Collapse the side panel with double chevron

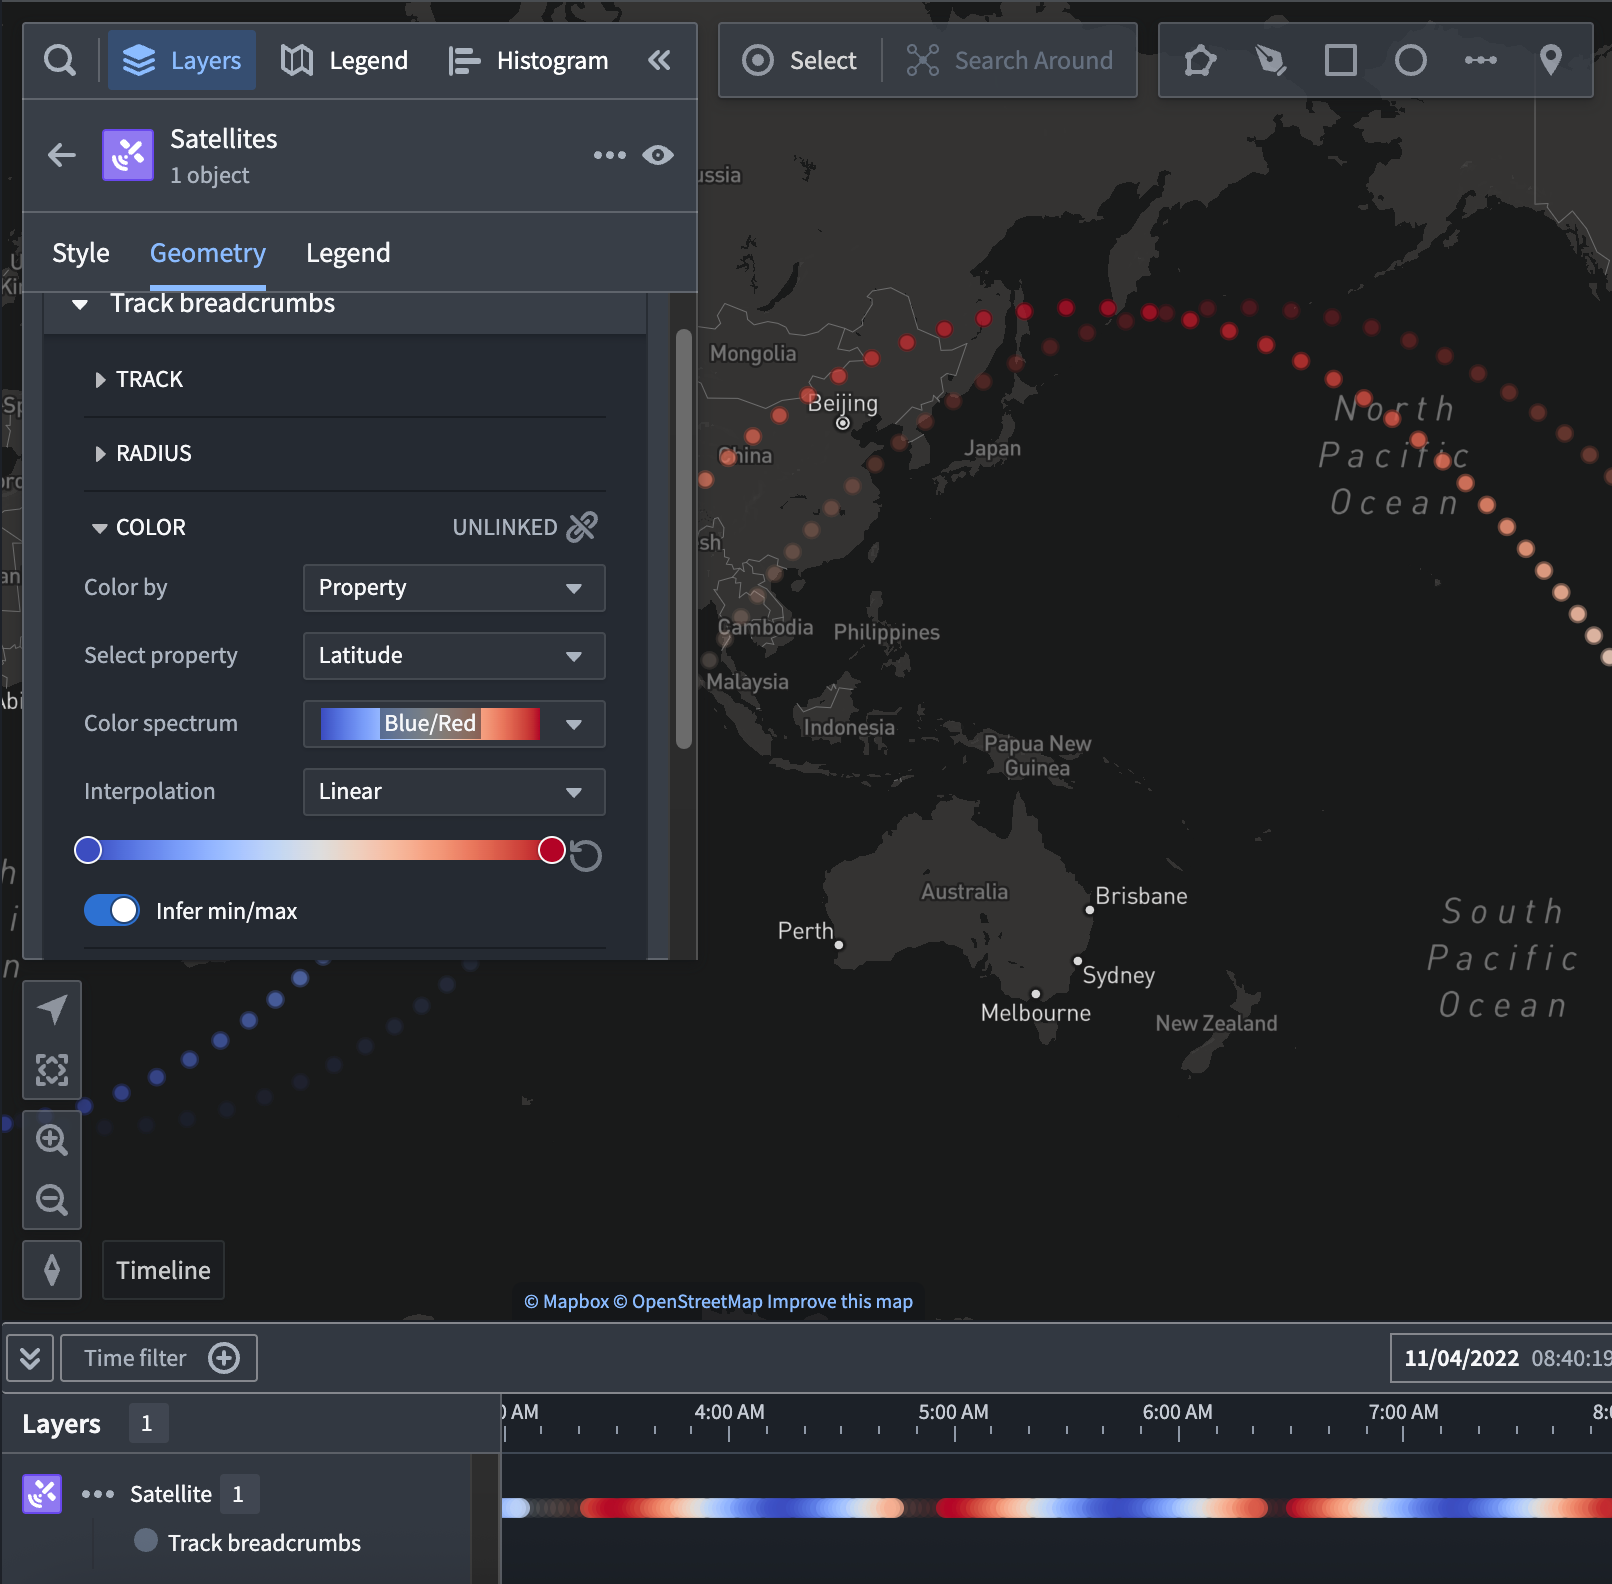(x=659, y=61)
